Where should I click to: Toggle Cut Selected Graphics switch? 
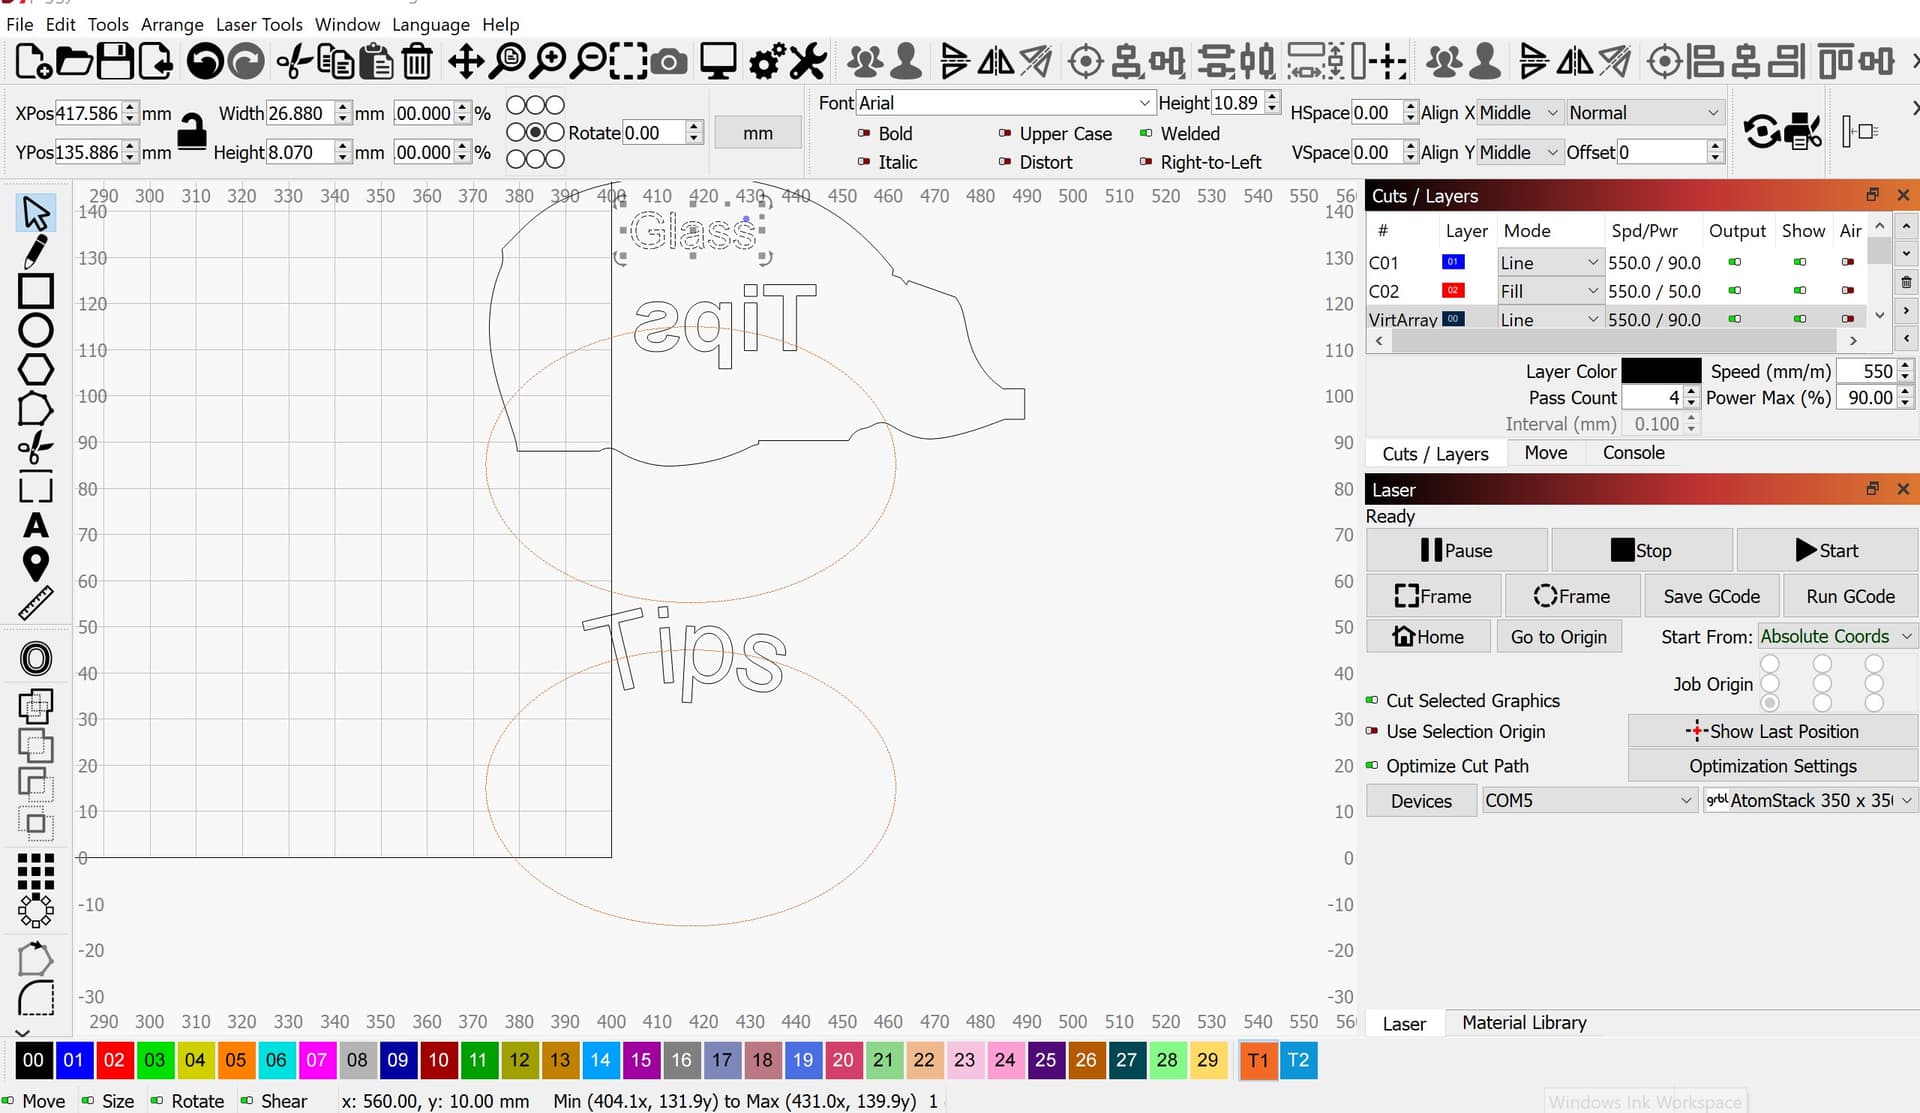[x=1372, y=700]
